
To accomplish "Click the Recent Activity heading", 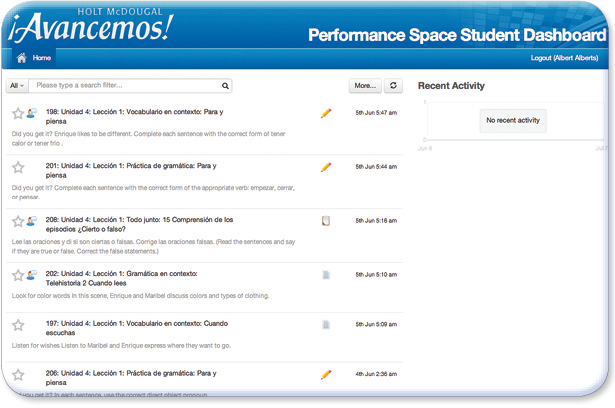I will pos(451,86).
